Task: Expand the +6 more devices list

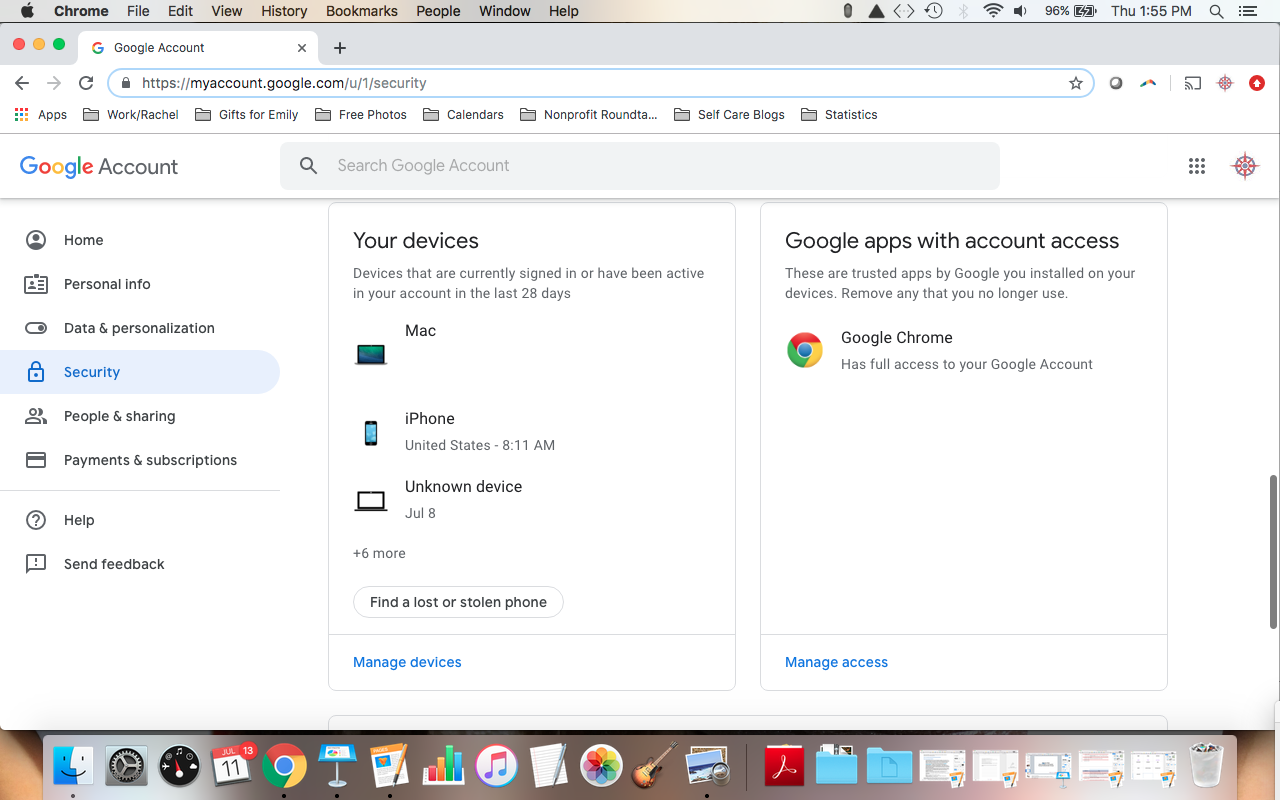Action: tap(379, 553)
